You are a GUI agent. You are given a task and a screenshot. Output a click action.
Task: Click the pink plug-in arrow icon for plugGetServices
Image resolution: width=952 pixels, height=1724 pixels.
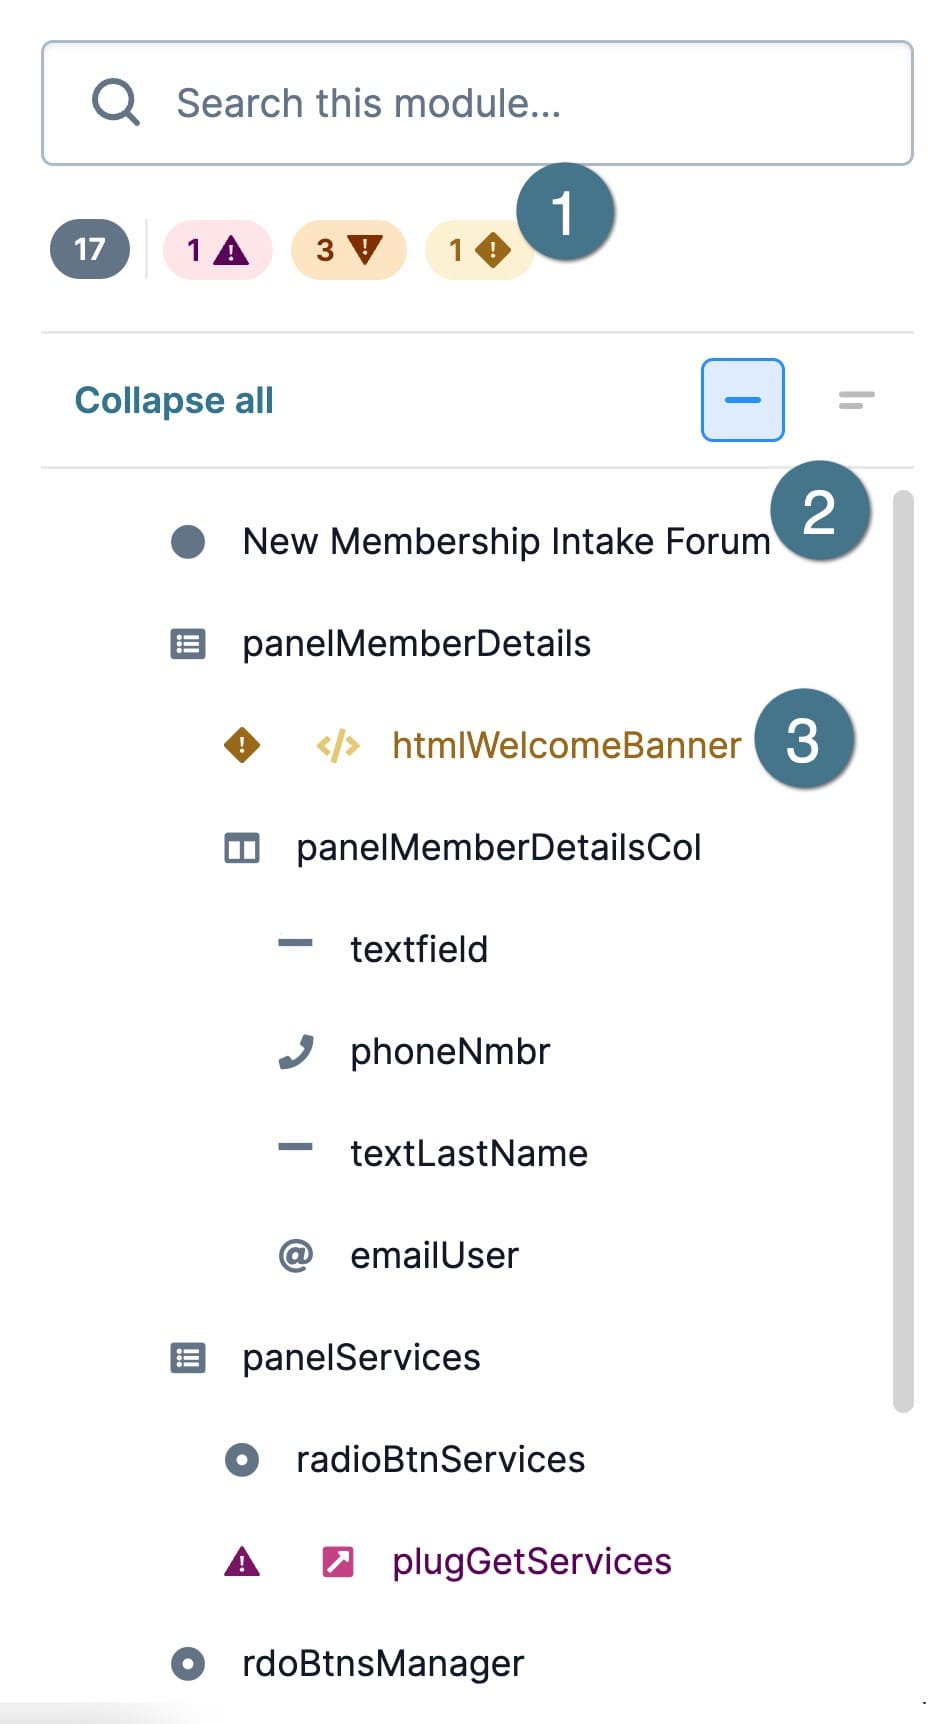[338, 1561]
